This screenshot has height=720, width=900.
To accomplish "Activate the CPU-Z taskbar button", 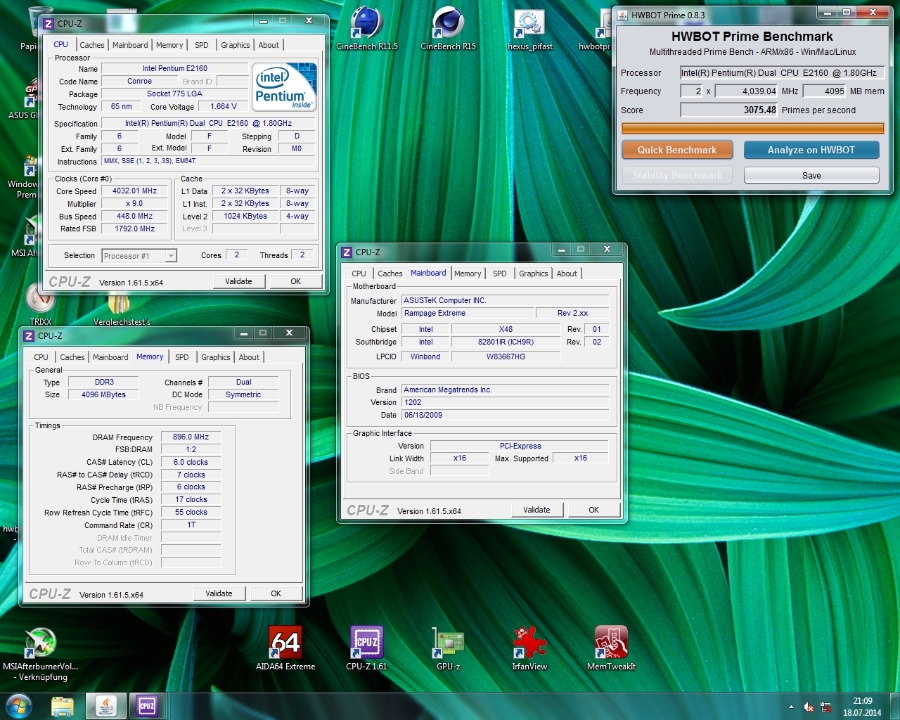I will pos(147,706).
